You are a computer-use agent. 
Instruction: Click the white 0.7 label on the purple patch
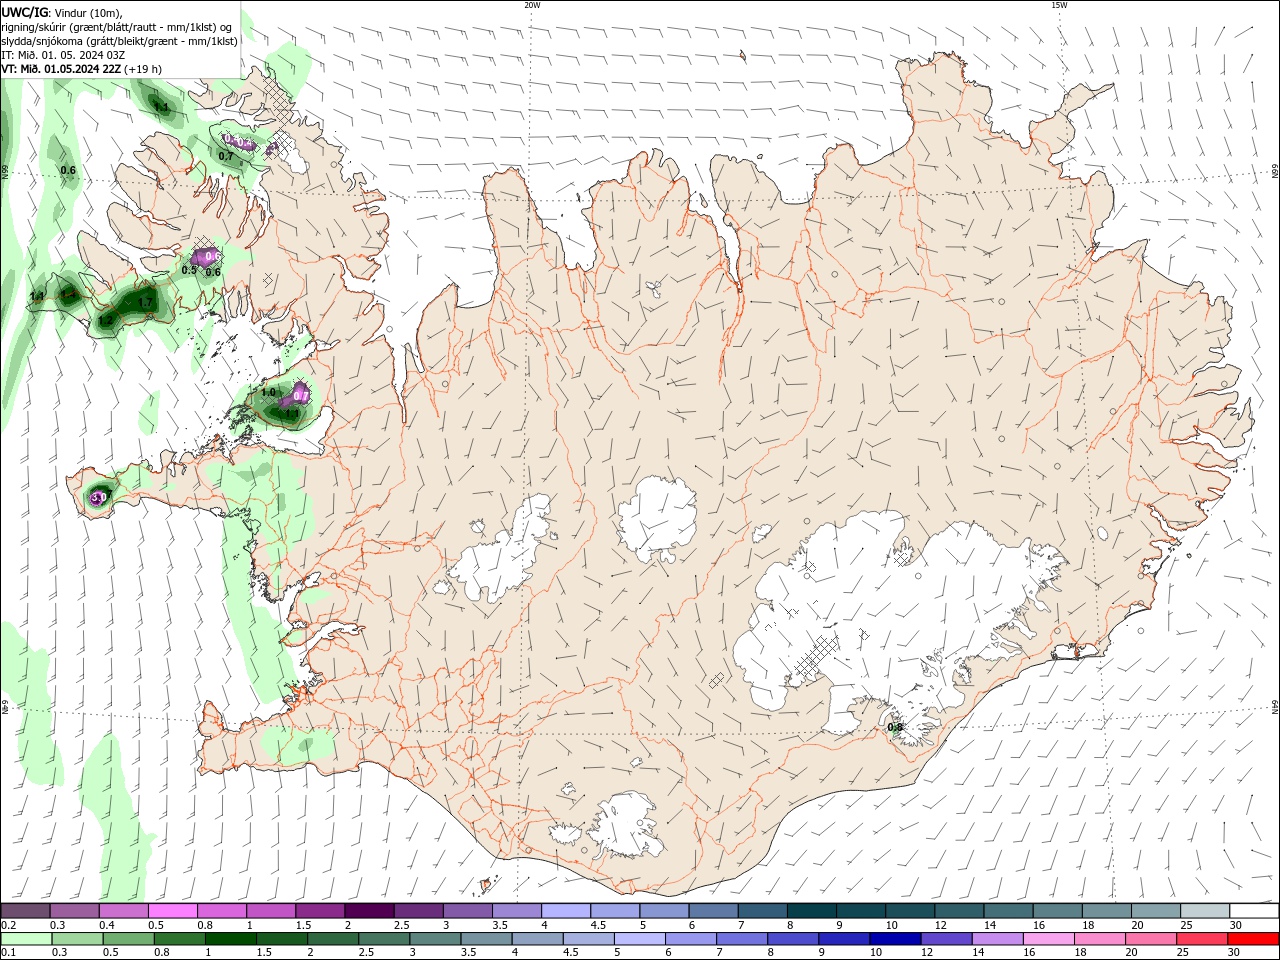301,397
